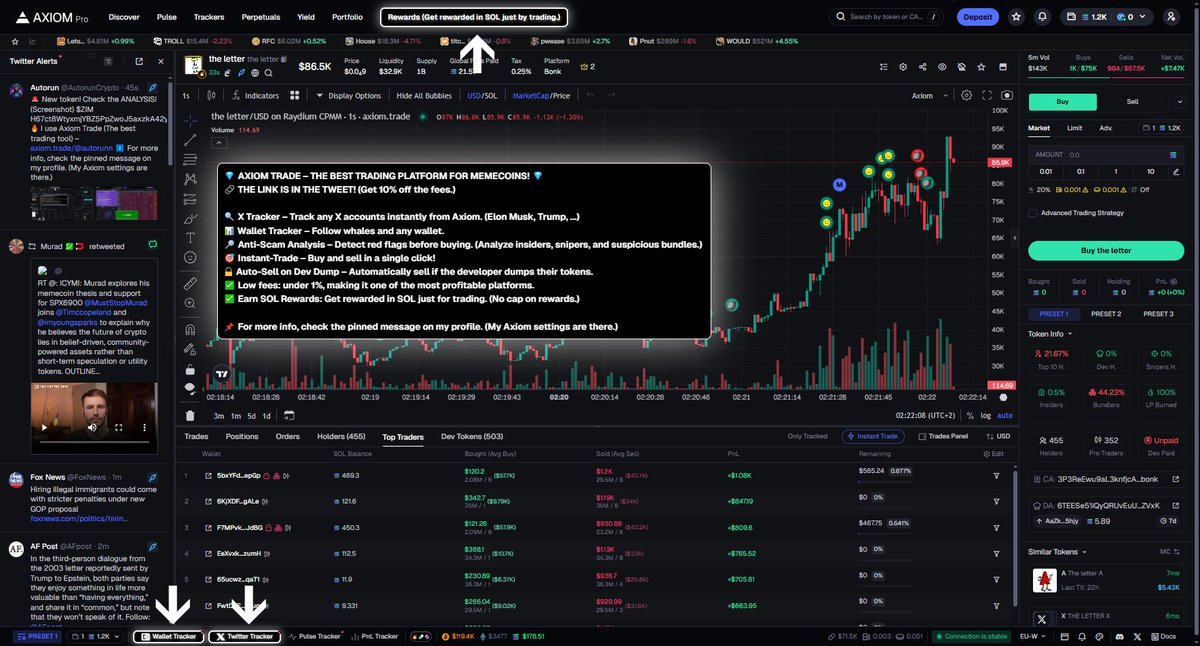The image size is (1200, 646).
Task: Favorite this token with the star icon
Action: (x=980, y=67)
